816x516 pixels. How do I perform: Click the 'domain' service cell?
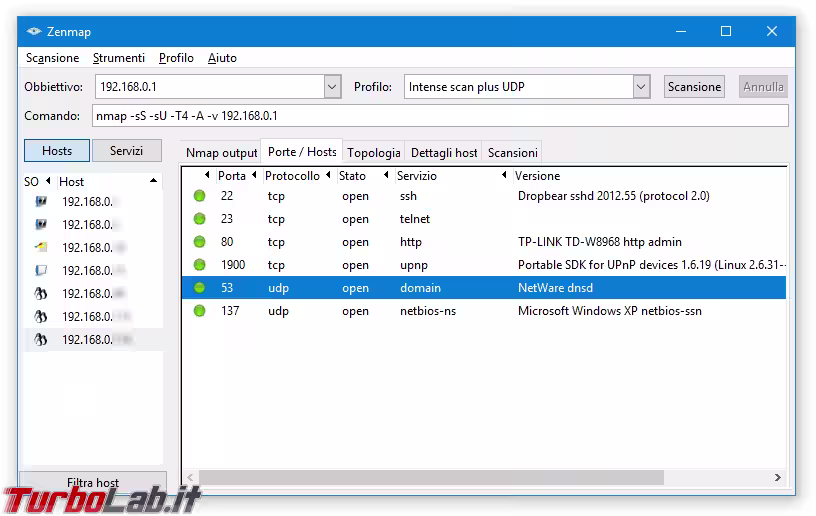[x=420, y=288]
